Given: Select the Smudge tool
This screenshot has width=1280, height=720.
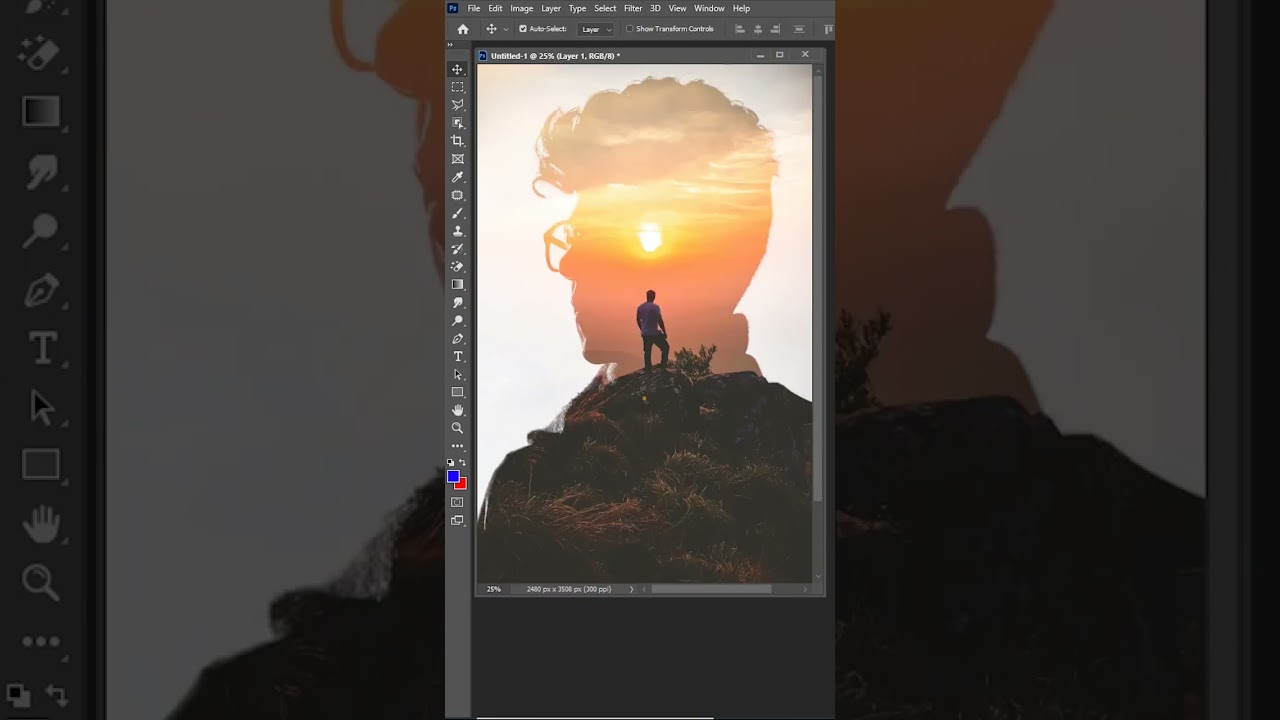Looking at the screenshot, I should point(458,303).
